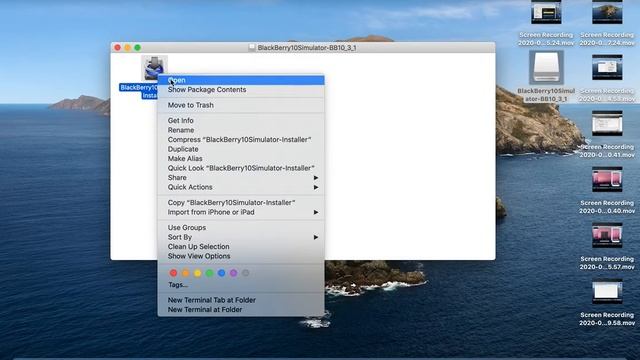Screen dimensions: 640x360
Task: Select Screen Recording 2020-0...7.24.mov thumbnail
Action: click(x=607, y=12)
